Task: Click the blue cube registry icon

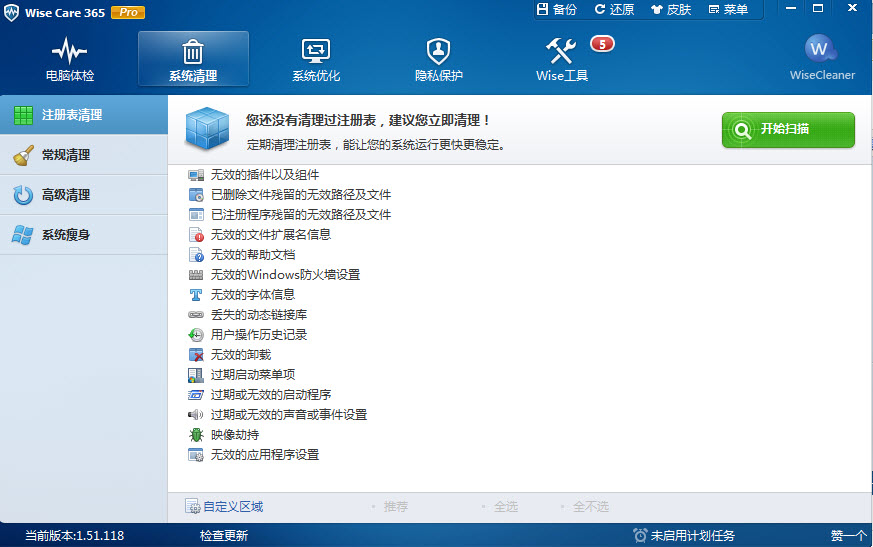Action: coord(207,129)
